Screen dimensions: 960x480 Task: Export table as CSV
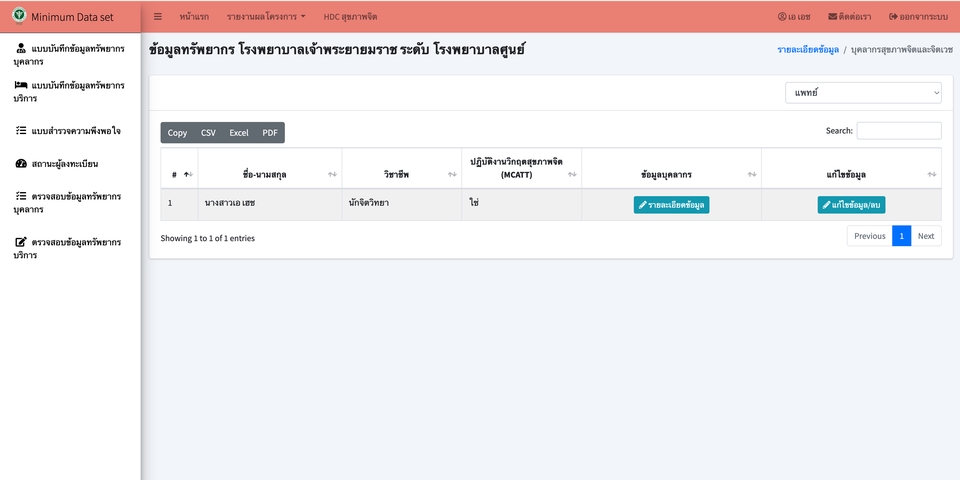click(x=208, y=132)
